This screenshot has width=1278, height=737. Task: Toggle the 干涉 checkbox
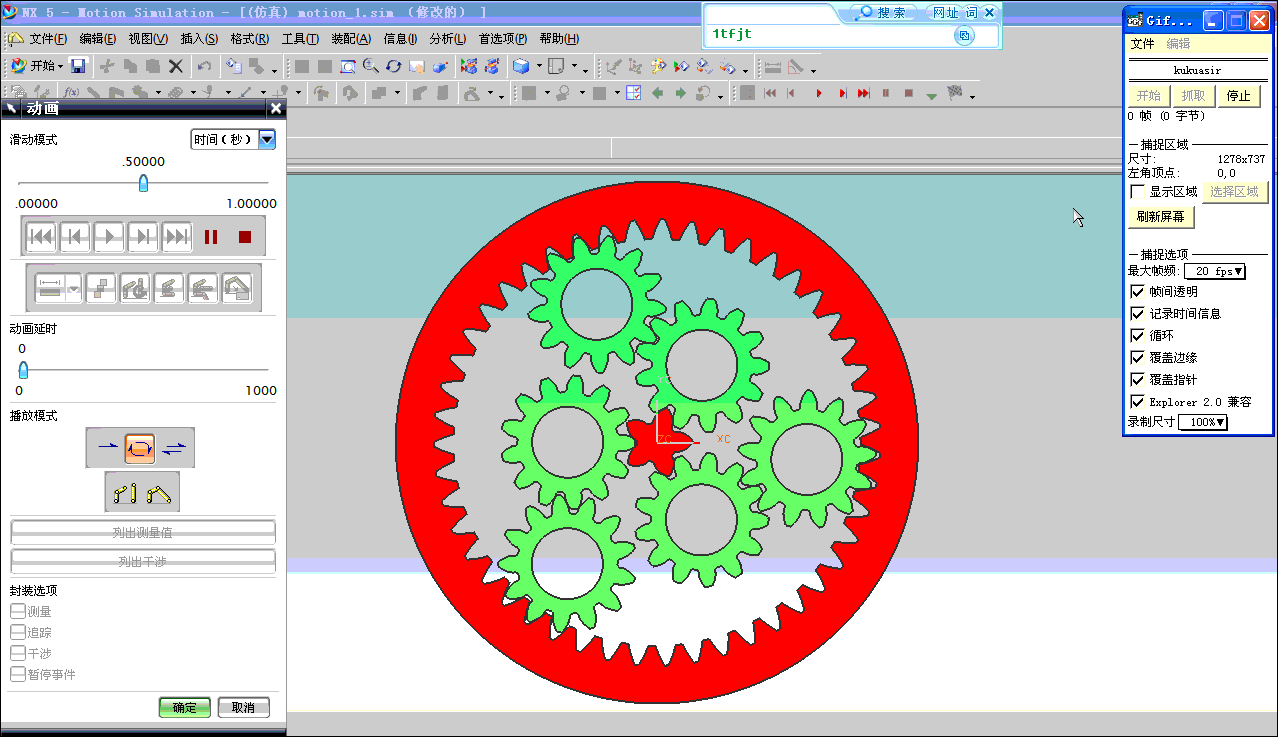click(x=17, y=653)
